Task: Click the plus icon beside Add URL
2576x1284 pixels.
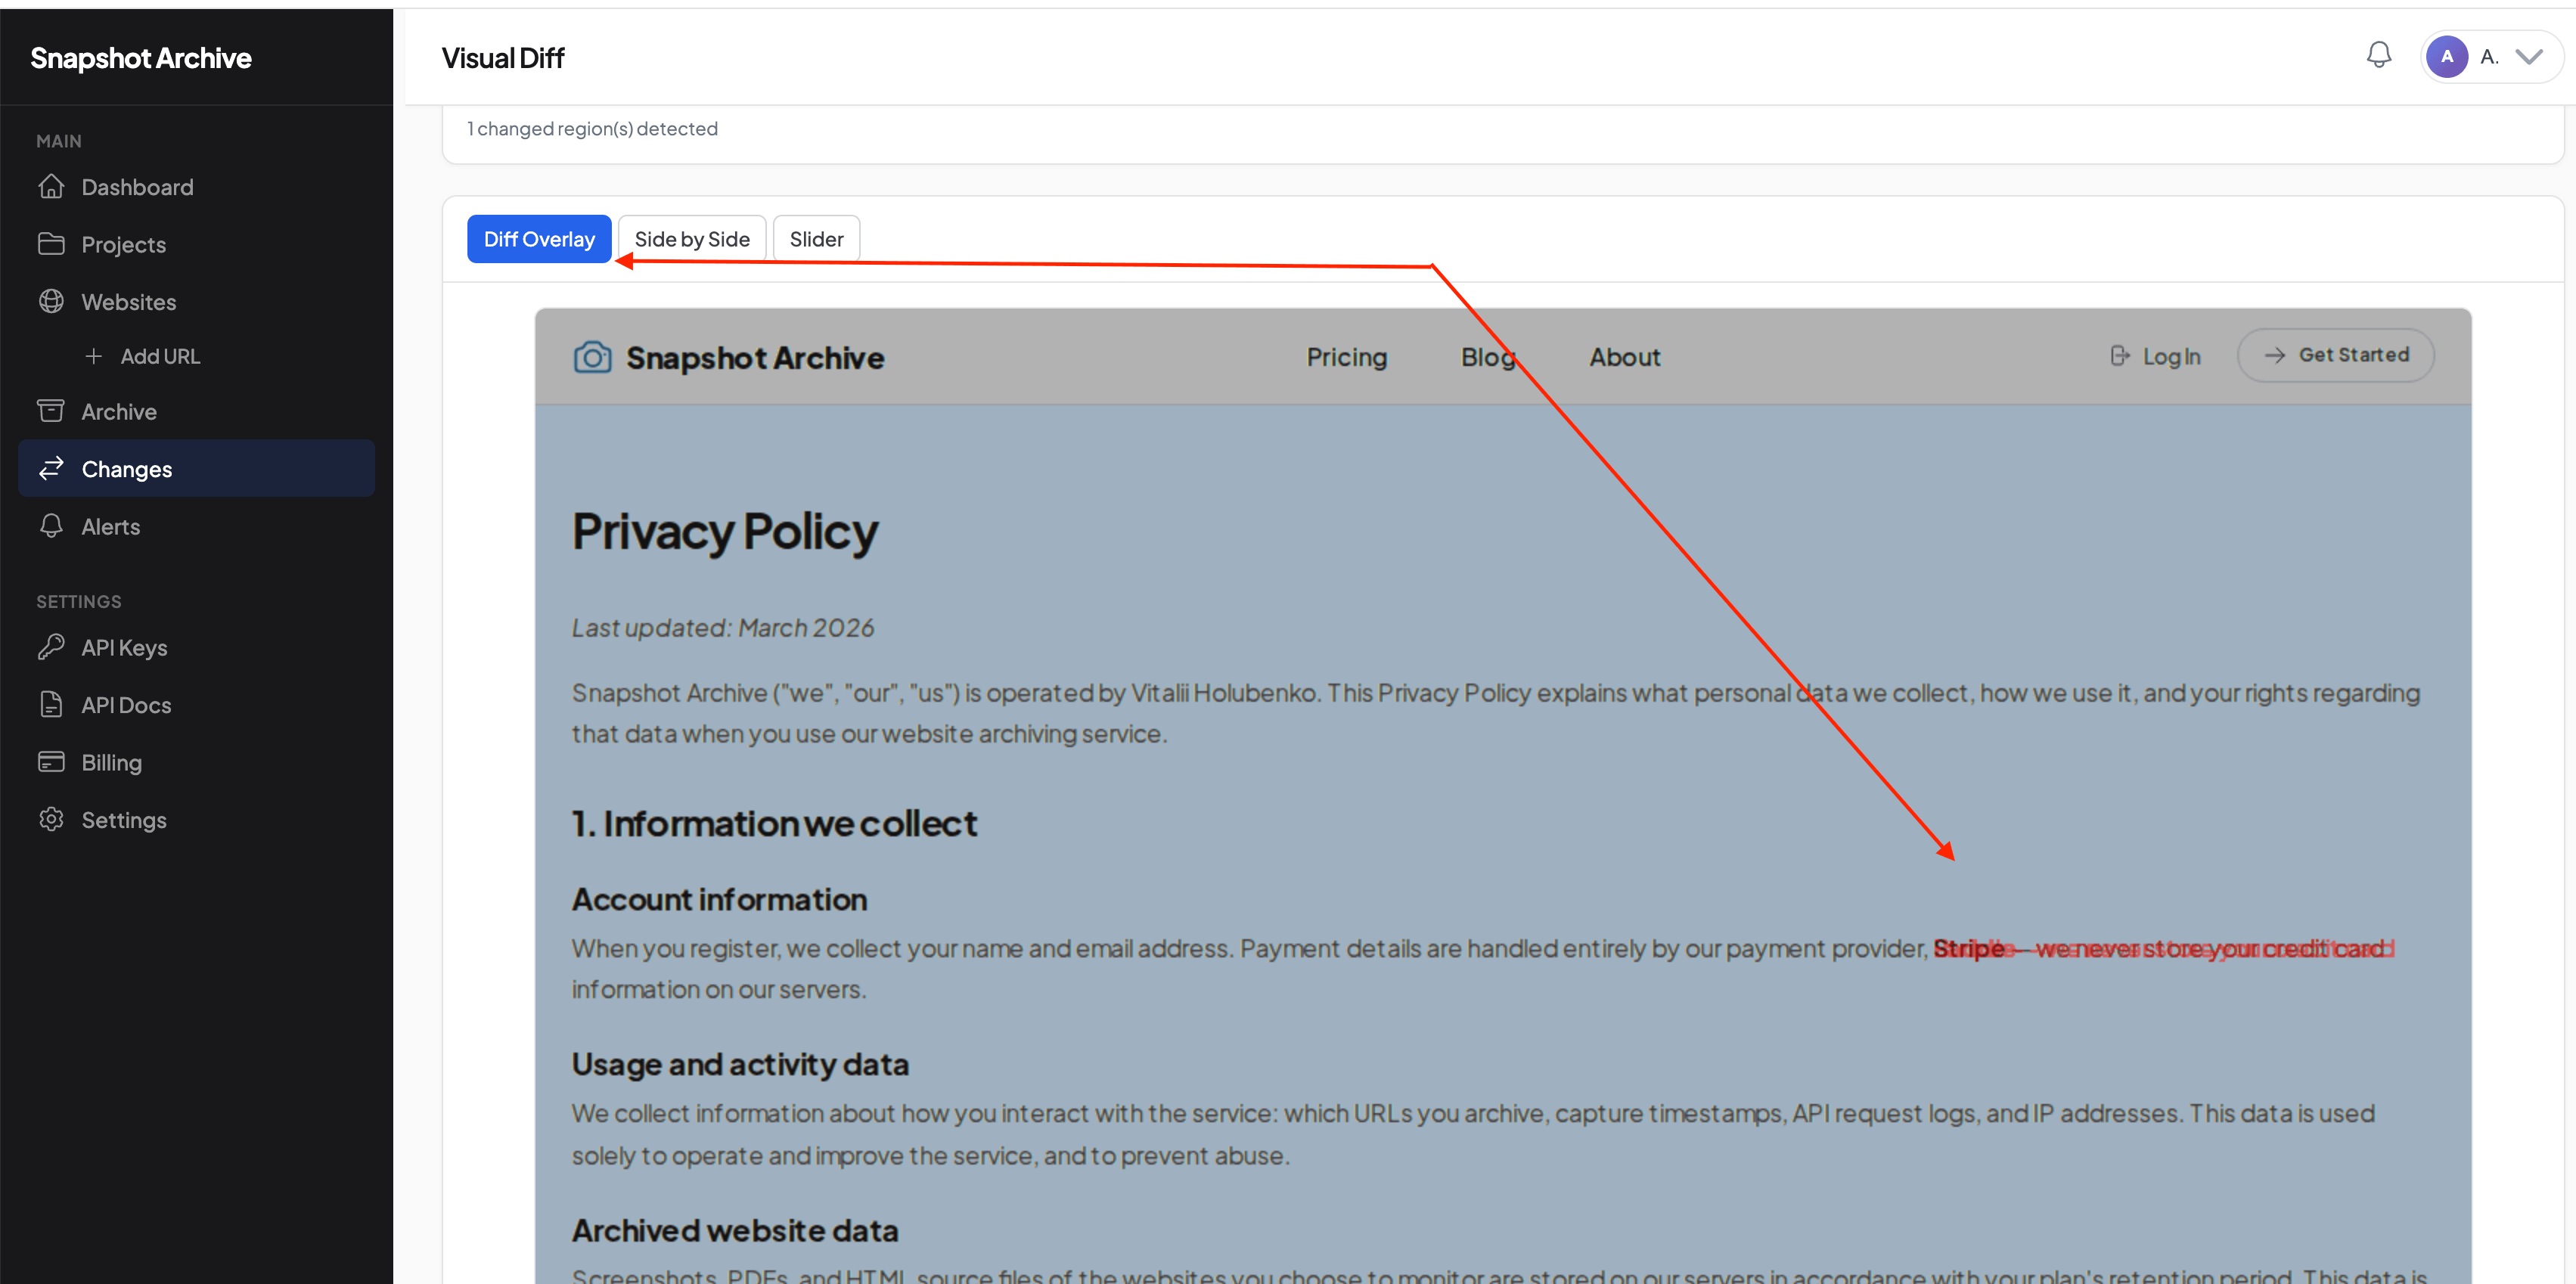Action: pos(94,356)
